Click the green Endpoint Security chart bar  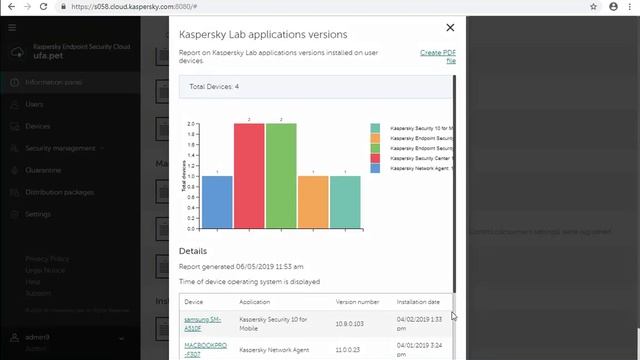click(x=281, y=176)
